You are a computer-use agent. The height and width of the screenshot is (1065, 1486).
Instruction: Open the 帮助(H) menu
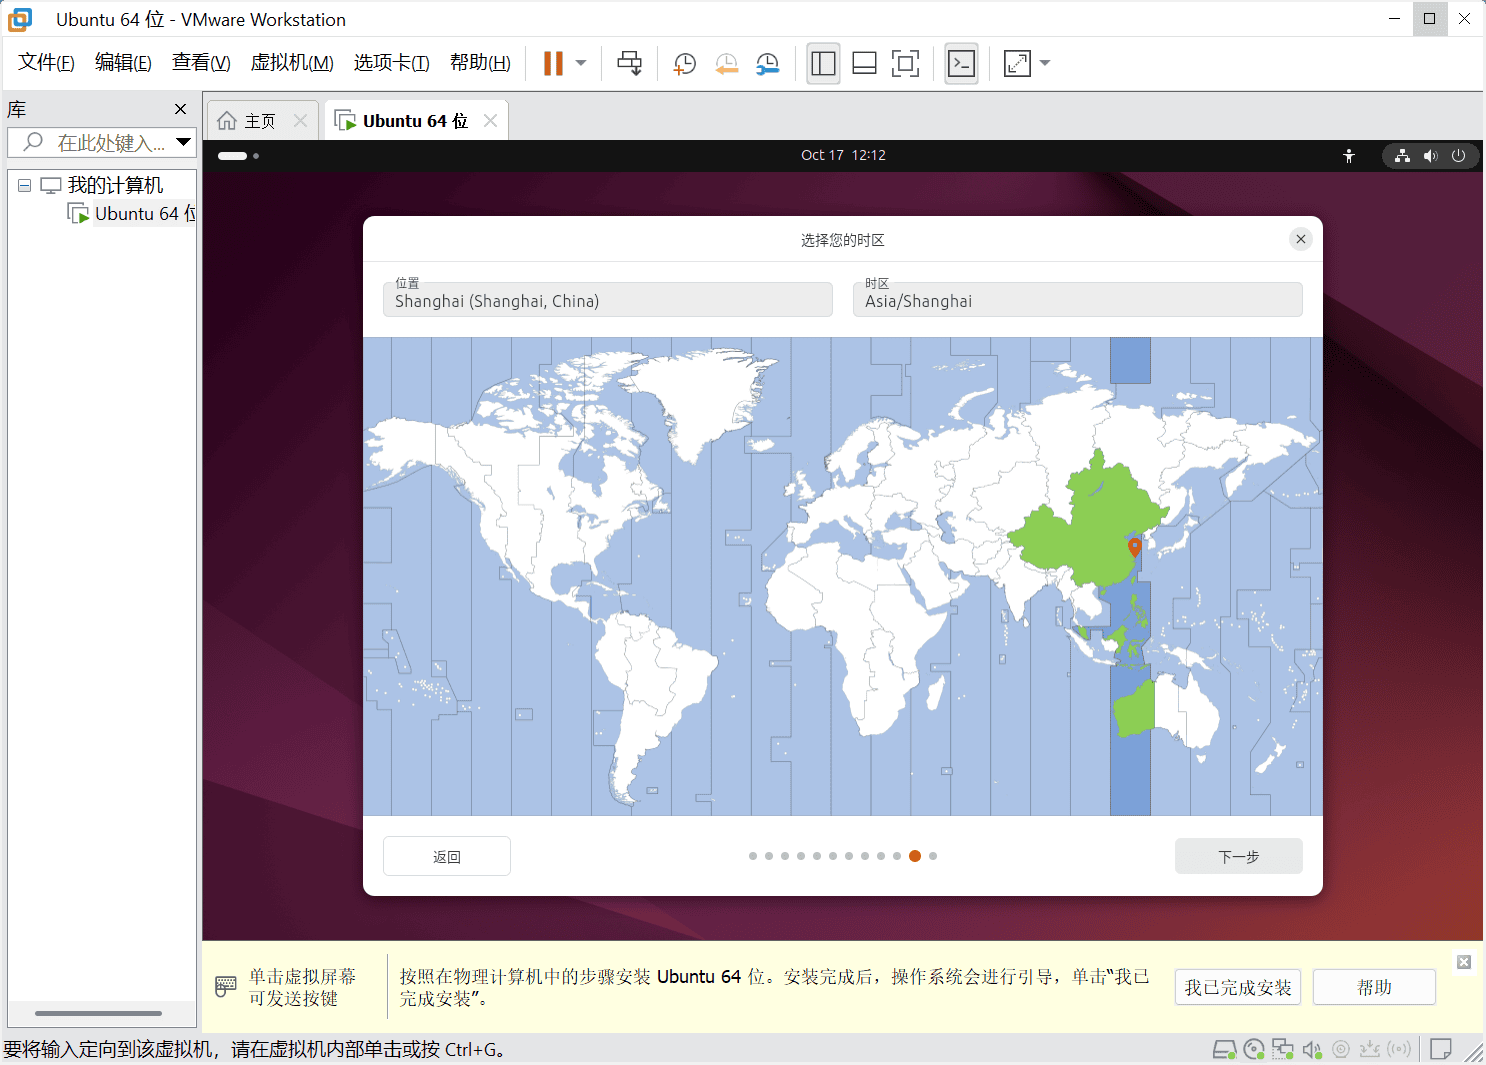click(x=480, y=63)
